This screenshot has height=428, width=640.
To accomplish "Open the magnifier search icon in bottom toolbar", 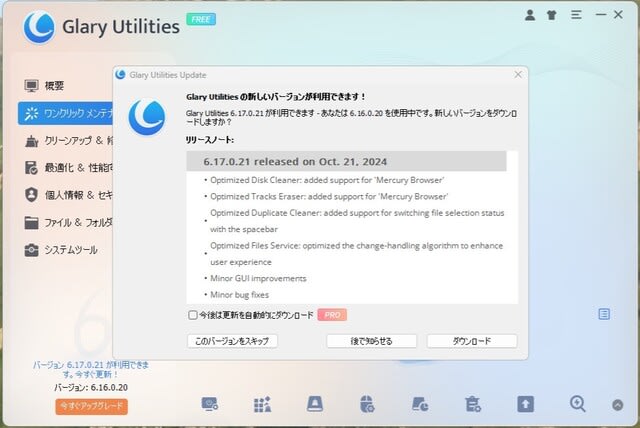I will click(x=578, y=404).
